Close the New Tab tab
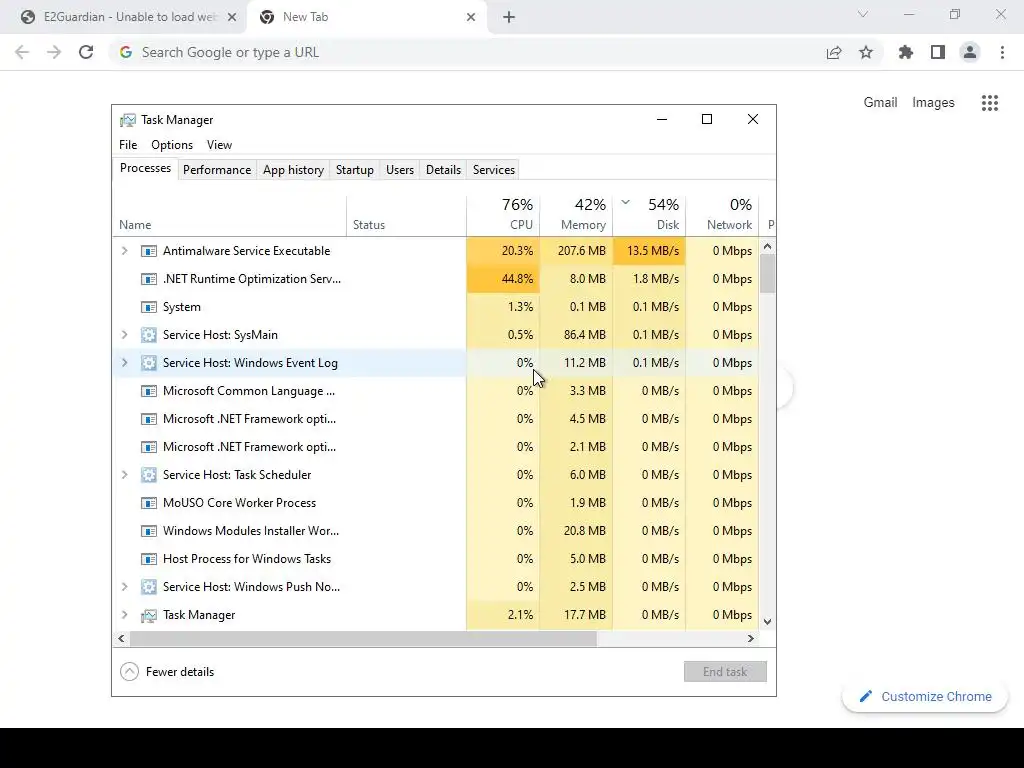The height and width of the screenshot is (768, 1024). [471, 17]
